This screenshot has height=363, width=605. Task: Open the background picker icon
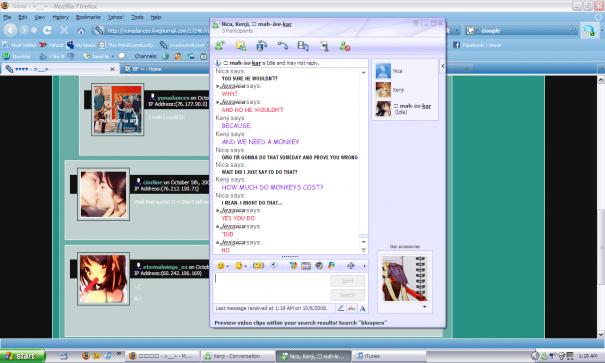point(306,265)
